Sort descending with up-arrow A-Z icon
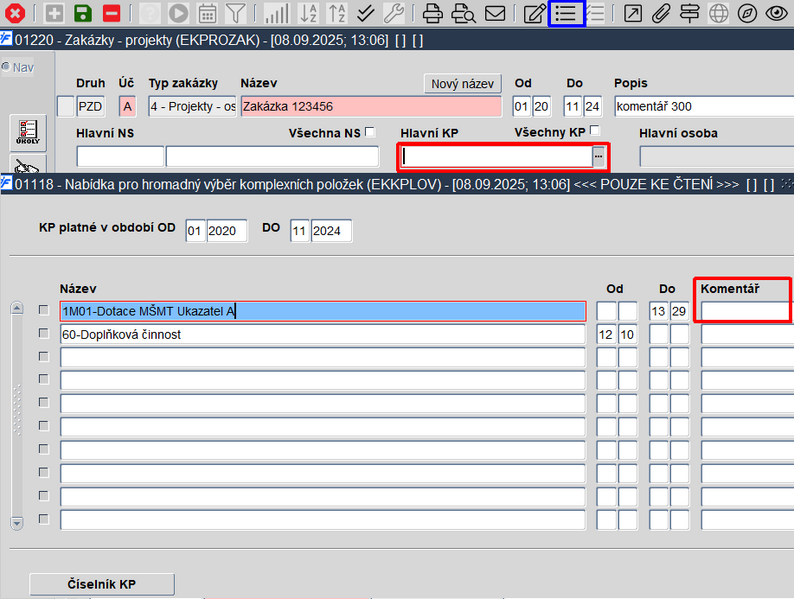 coord(336,13)
